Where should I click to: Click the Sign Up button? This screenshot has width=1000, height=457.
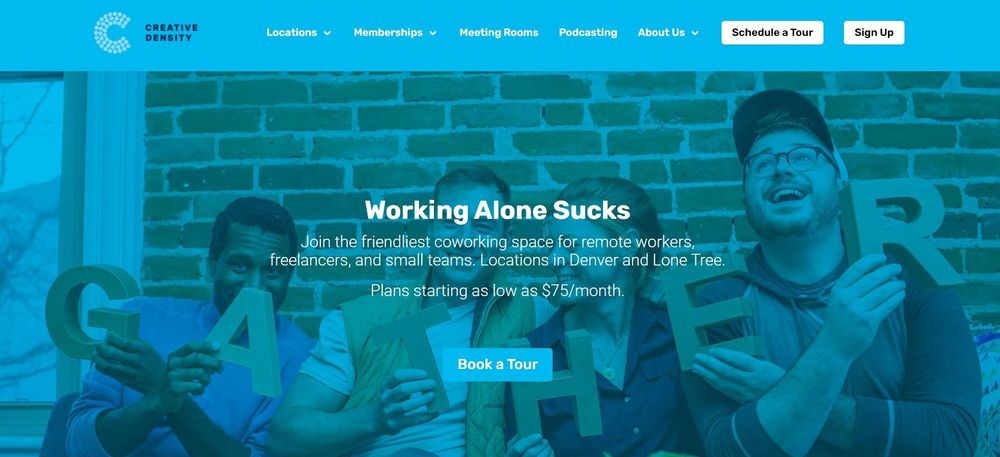(874, 33)
